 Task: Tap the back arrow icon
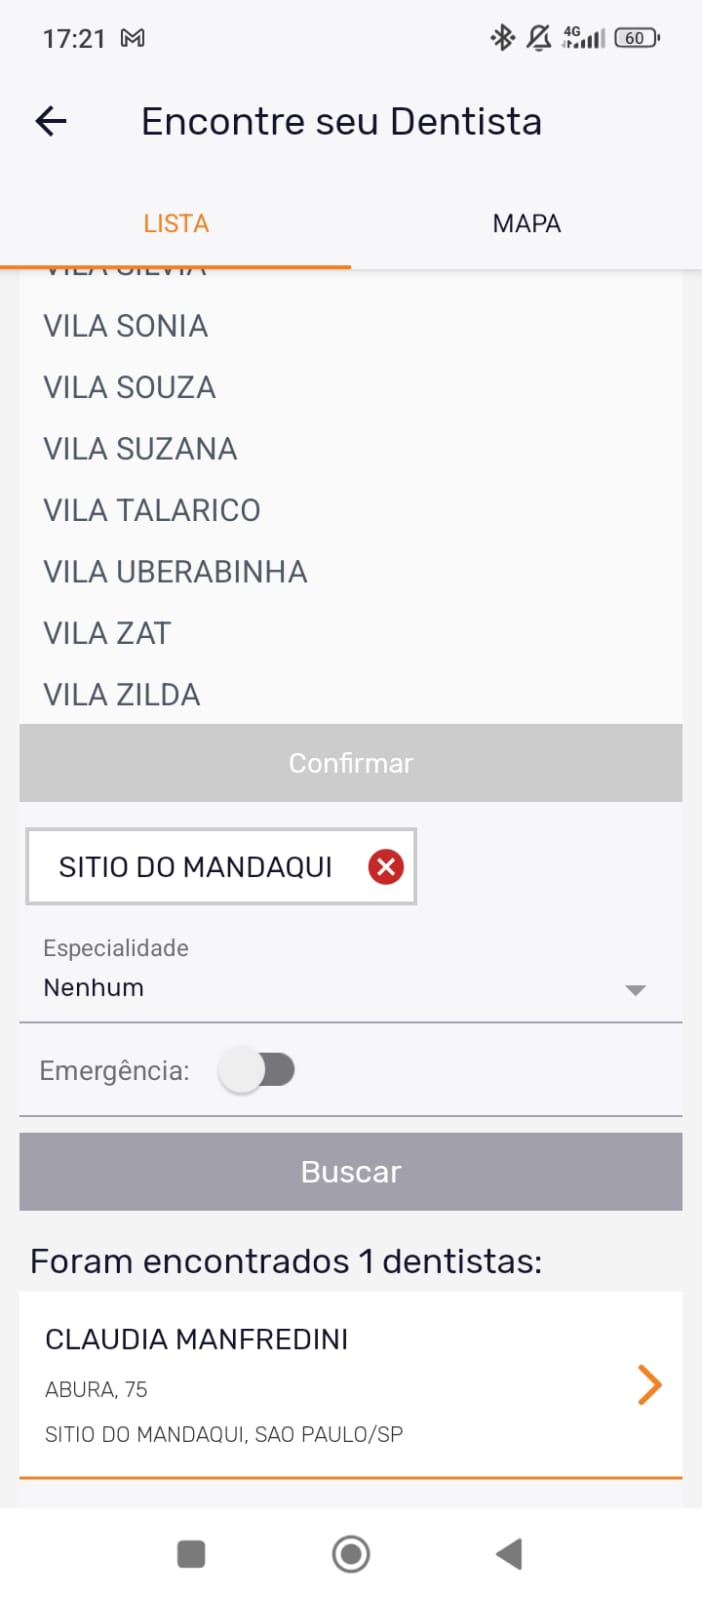click(51, 122)
